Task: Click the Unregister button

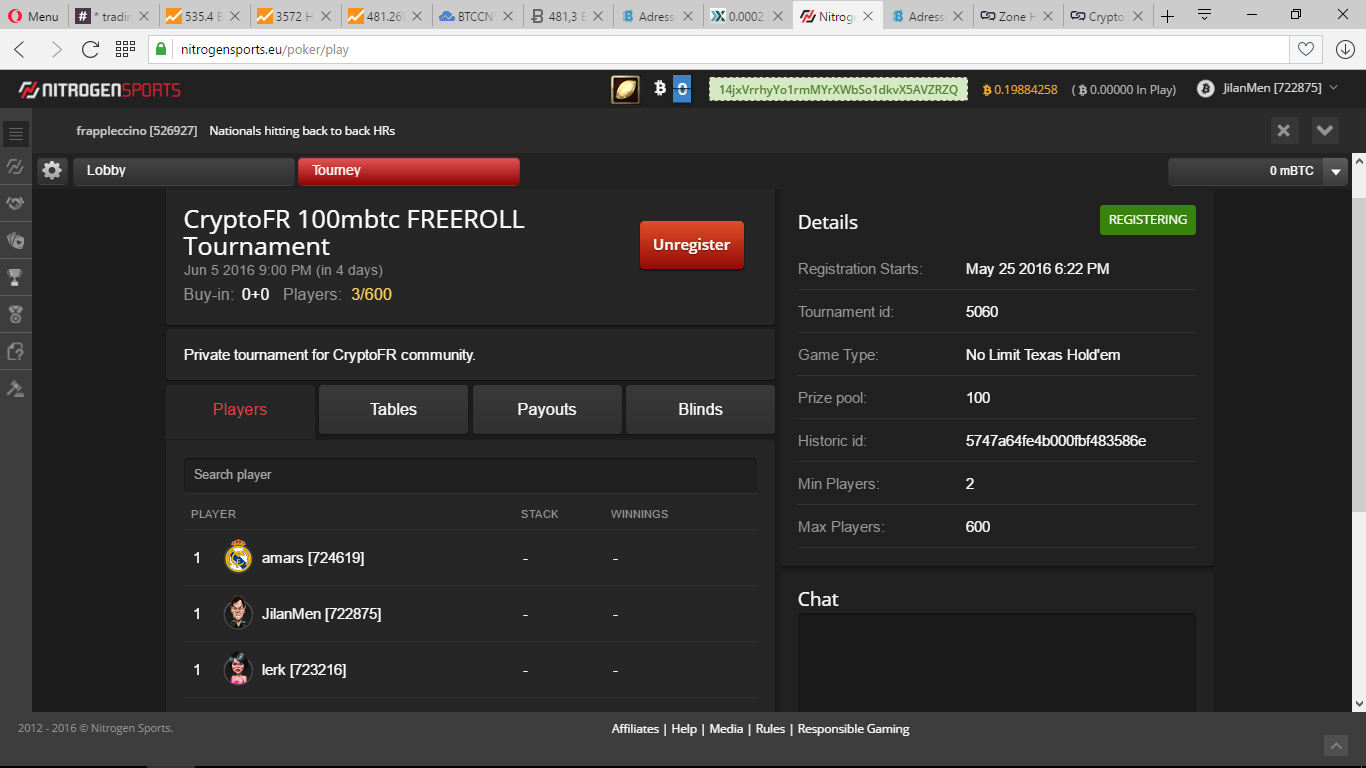Action: [692, 245]
